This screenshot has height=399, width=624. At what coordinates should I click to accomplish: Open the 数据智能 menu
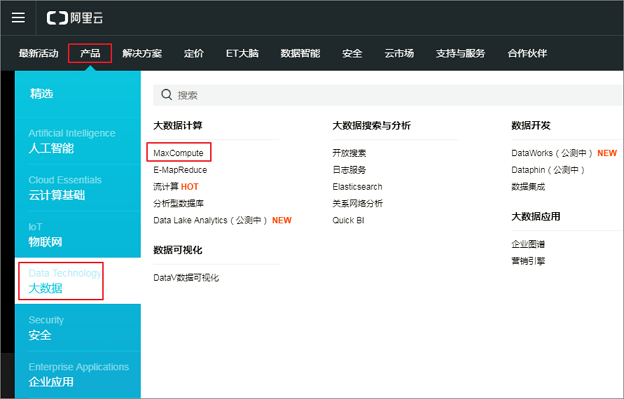(300, 53)
